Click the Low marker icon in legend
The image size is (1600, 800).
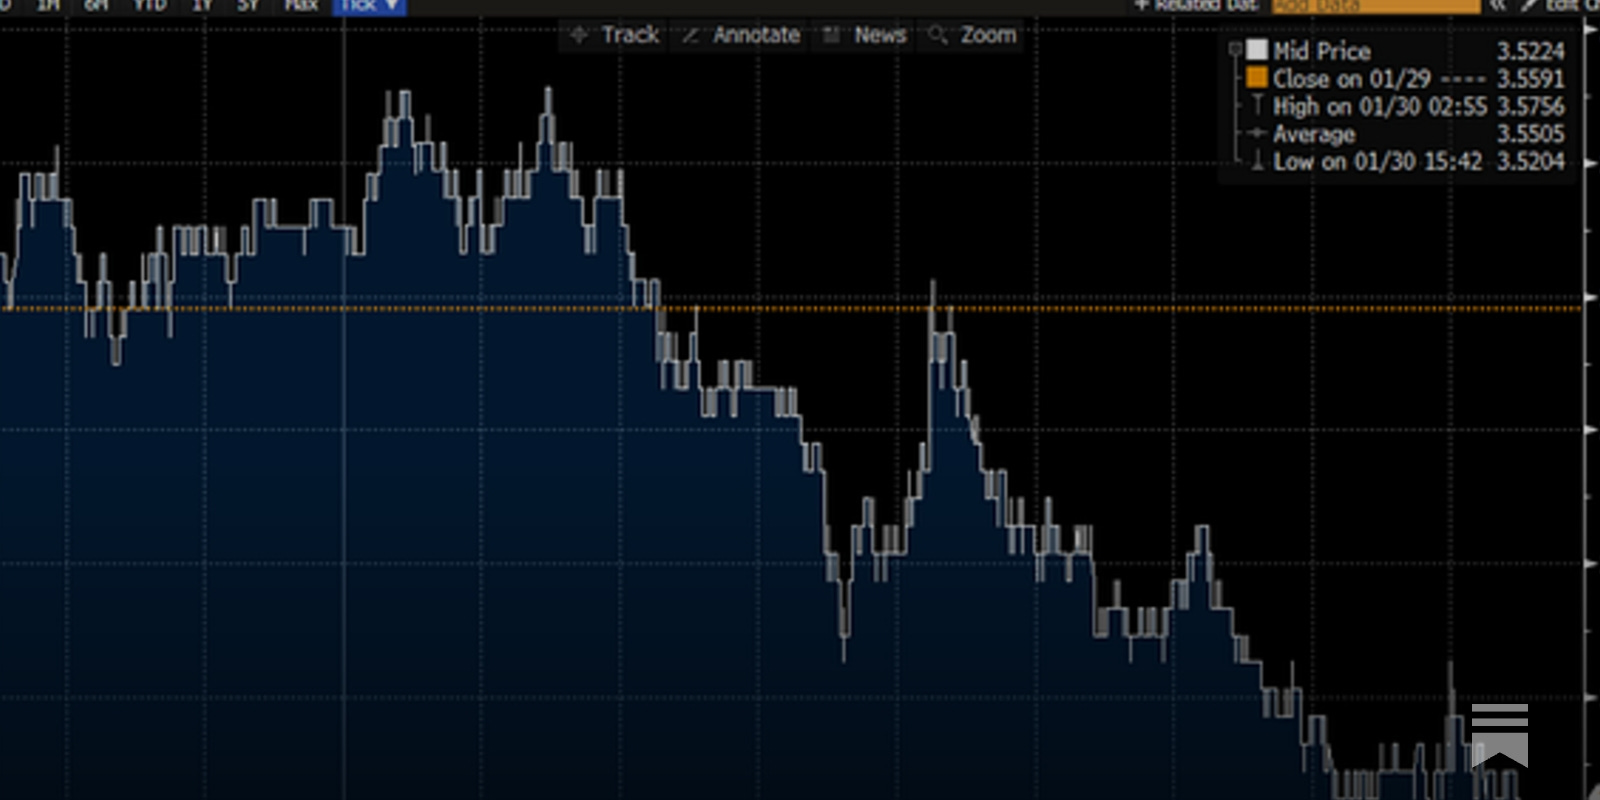[1257, 161]
